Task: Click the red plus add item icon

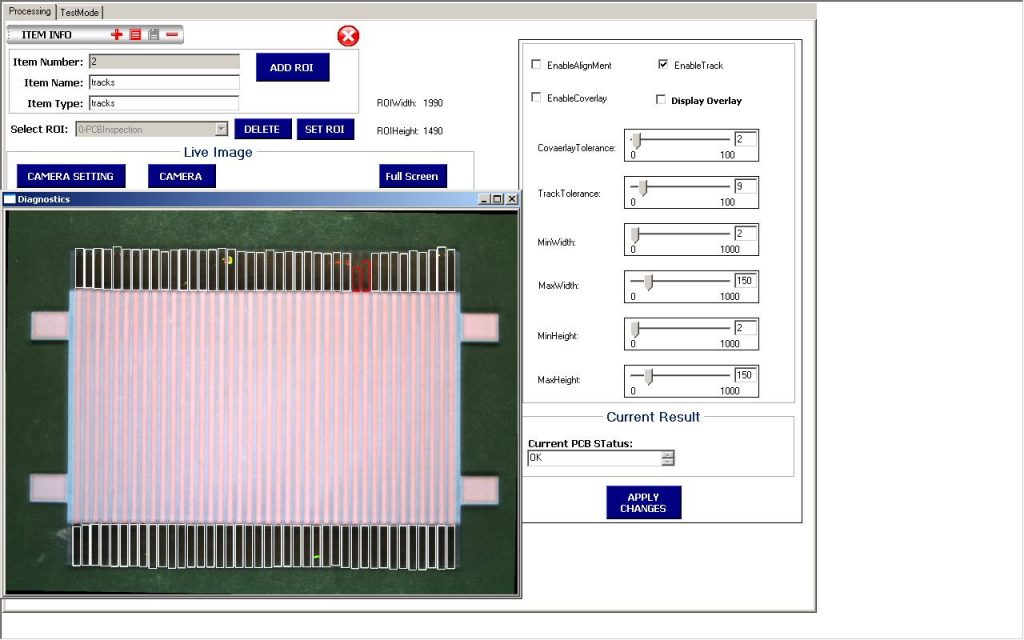Action: (x=117, y=35)
